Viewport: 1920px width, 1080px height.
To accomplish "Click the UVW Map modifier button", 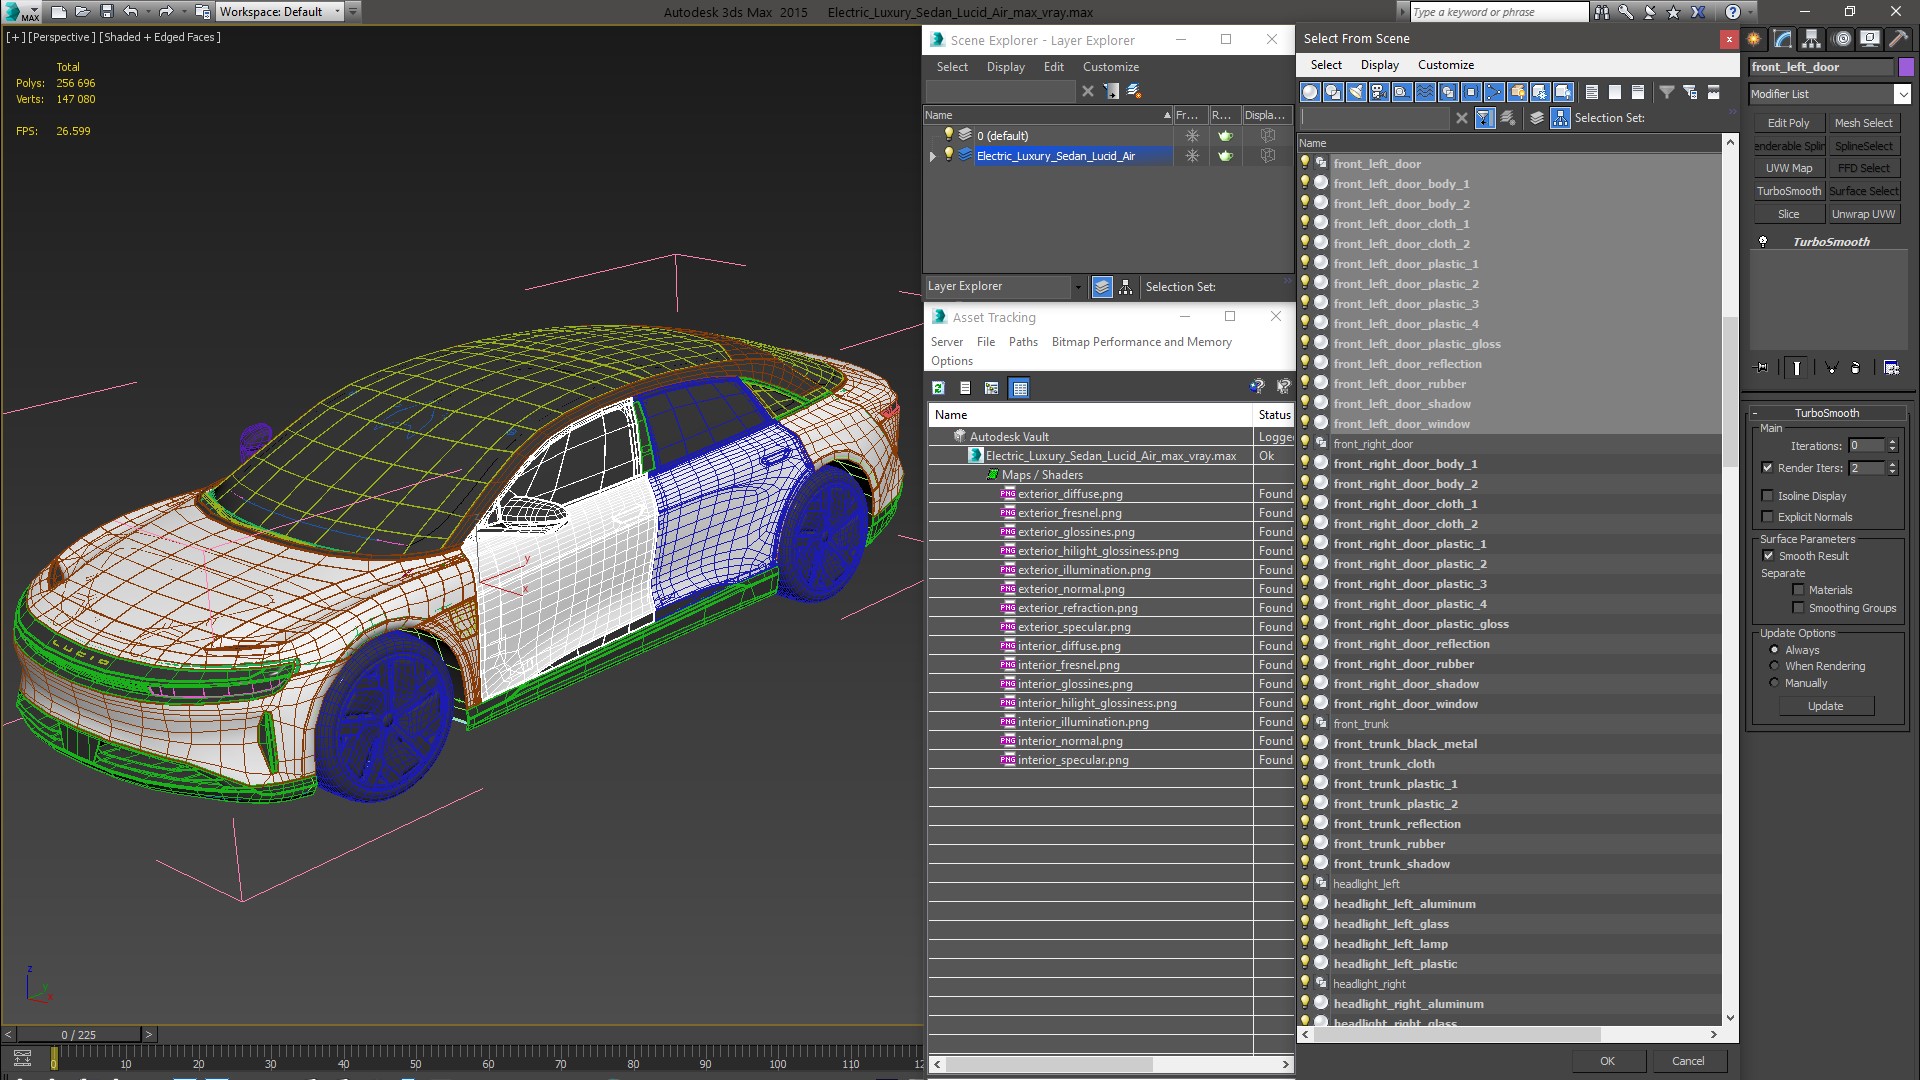I will coord(1788,168).
